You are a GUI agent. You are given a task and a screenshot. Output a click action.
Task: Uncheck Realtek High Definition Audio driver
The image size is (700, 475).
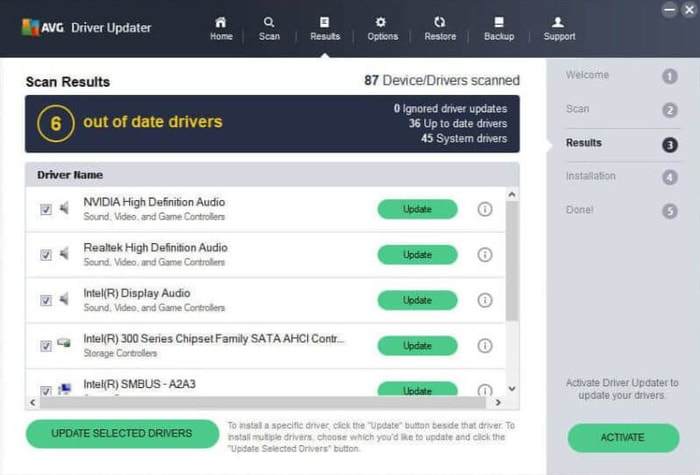[x=46, y=255]
